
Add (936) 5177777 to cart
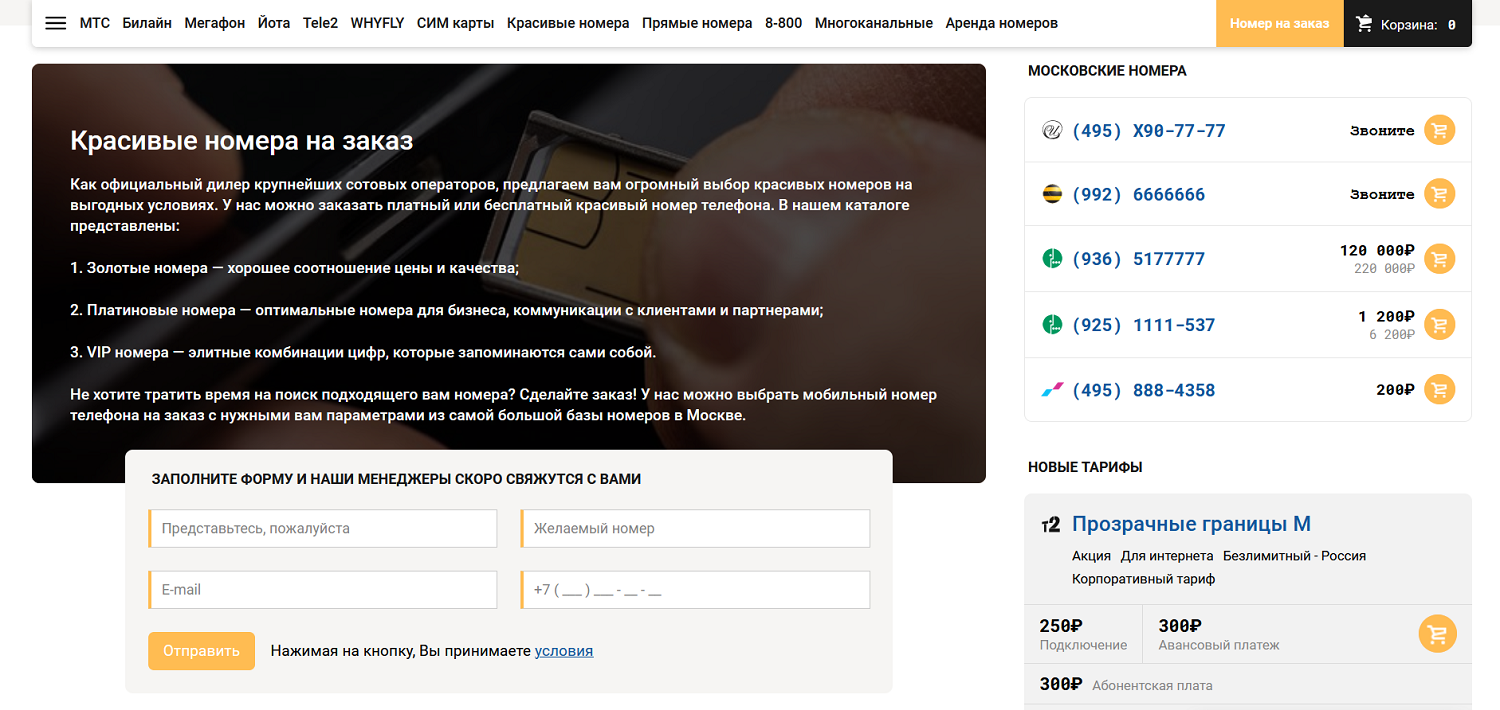(1439, 259)
